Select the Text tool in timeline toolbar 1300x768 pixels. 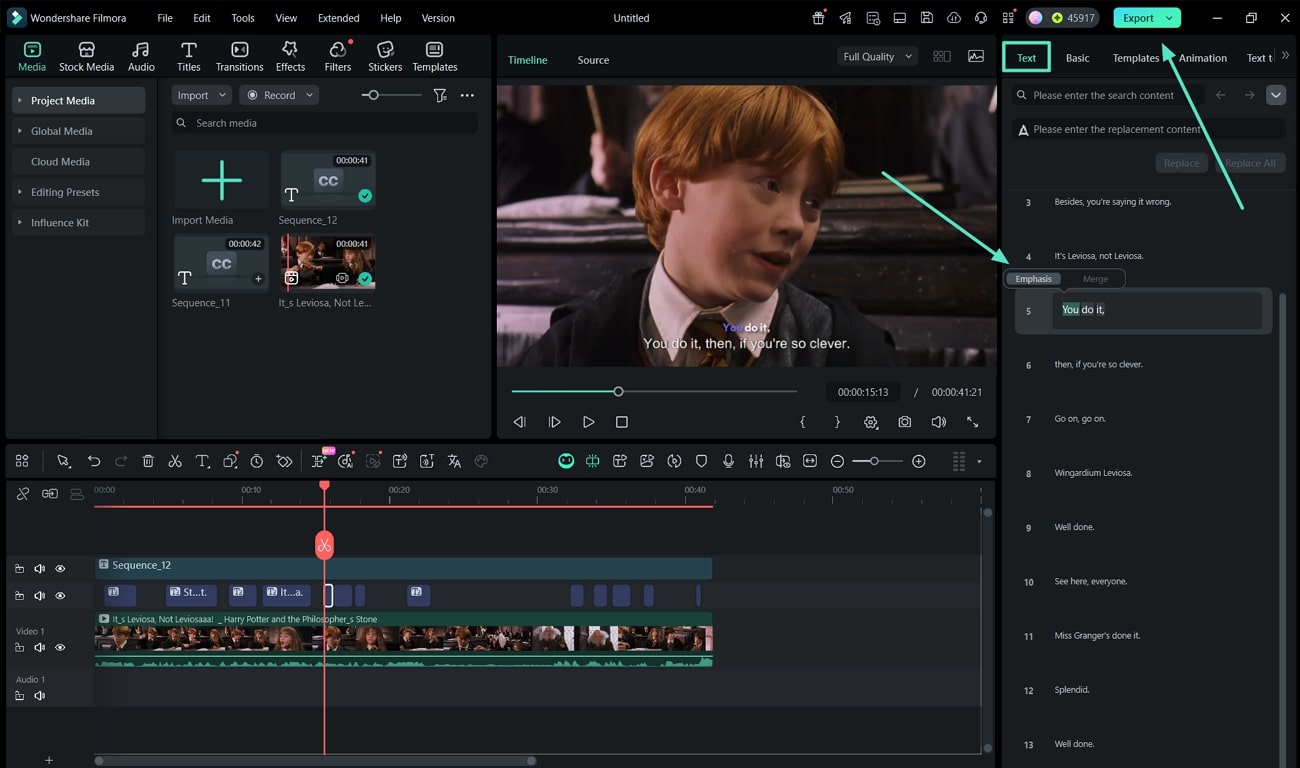tap(202, 461)
